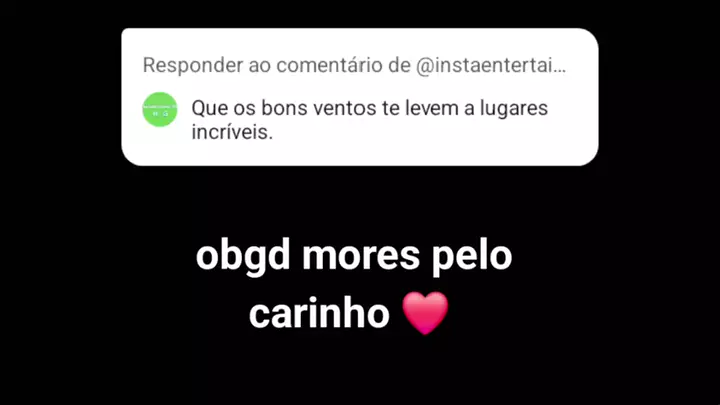This screenshot has width=720, height=405.
Task: Tap the caption word 'carinho'
Action: pyautogui.click(x=319, y=313)
